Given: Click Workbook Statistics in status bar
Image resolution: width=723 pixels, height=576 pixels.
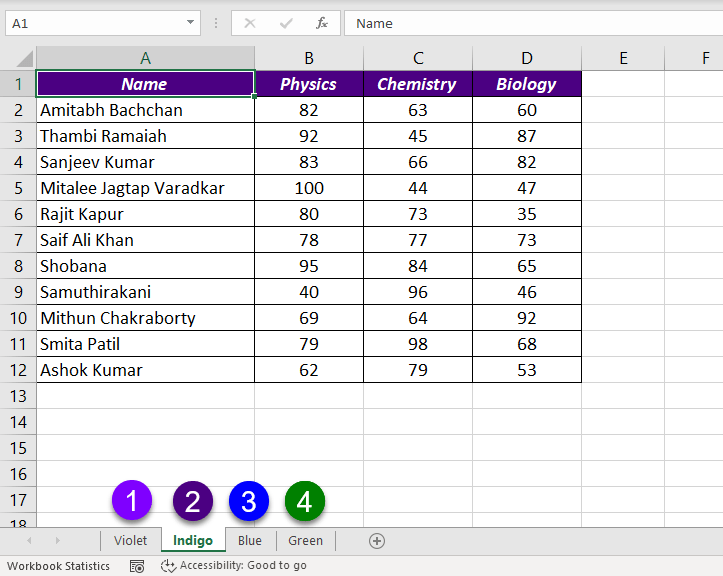Looking at the screenshot, I should 59,566.
